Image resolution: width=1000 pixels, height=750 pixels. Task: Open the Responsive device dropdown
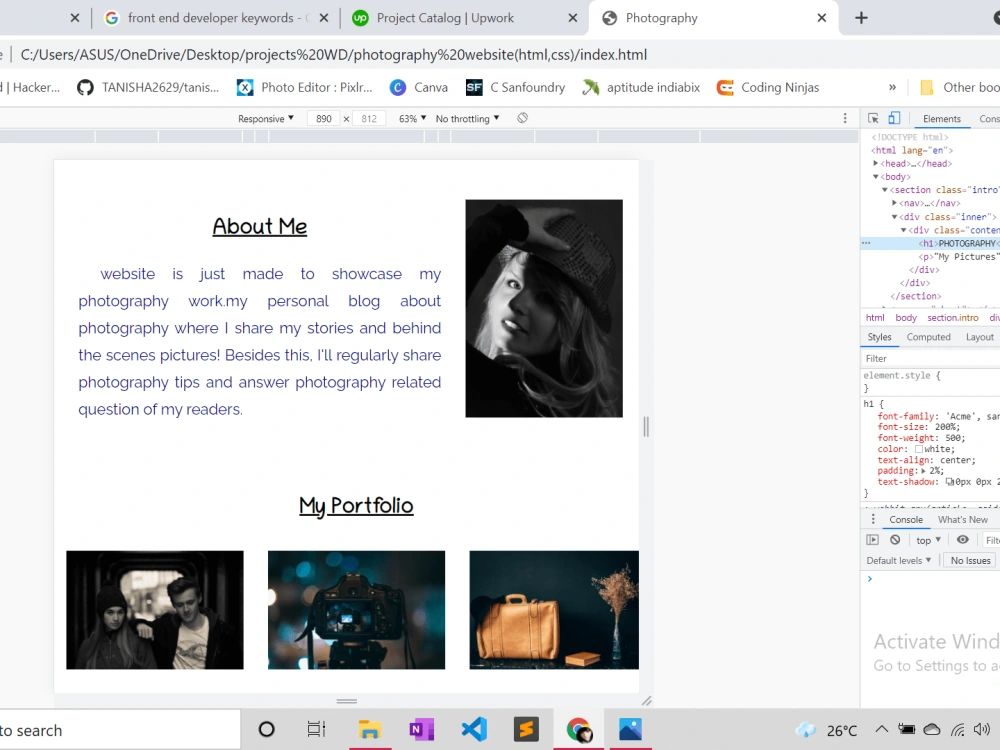coord(265,119)
